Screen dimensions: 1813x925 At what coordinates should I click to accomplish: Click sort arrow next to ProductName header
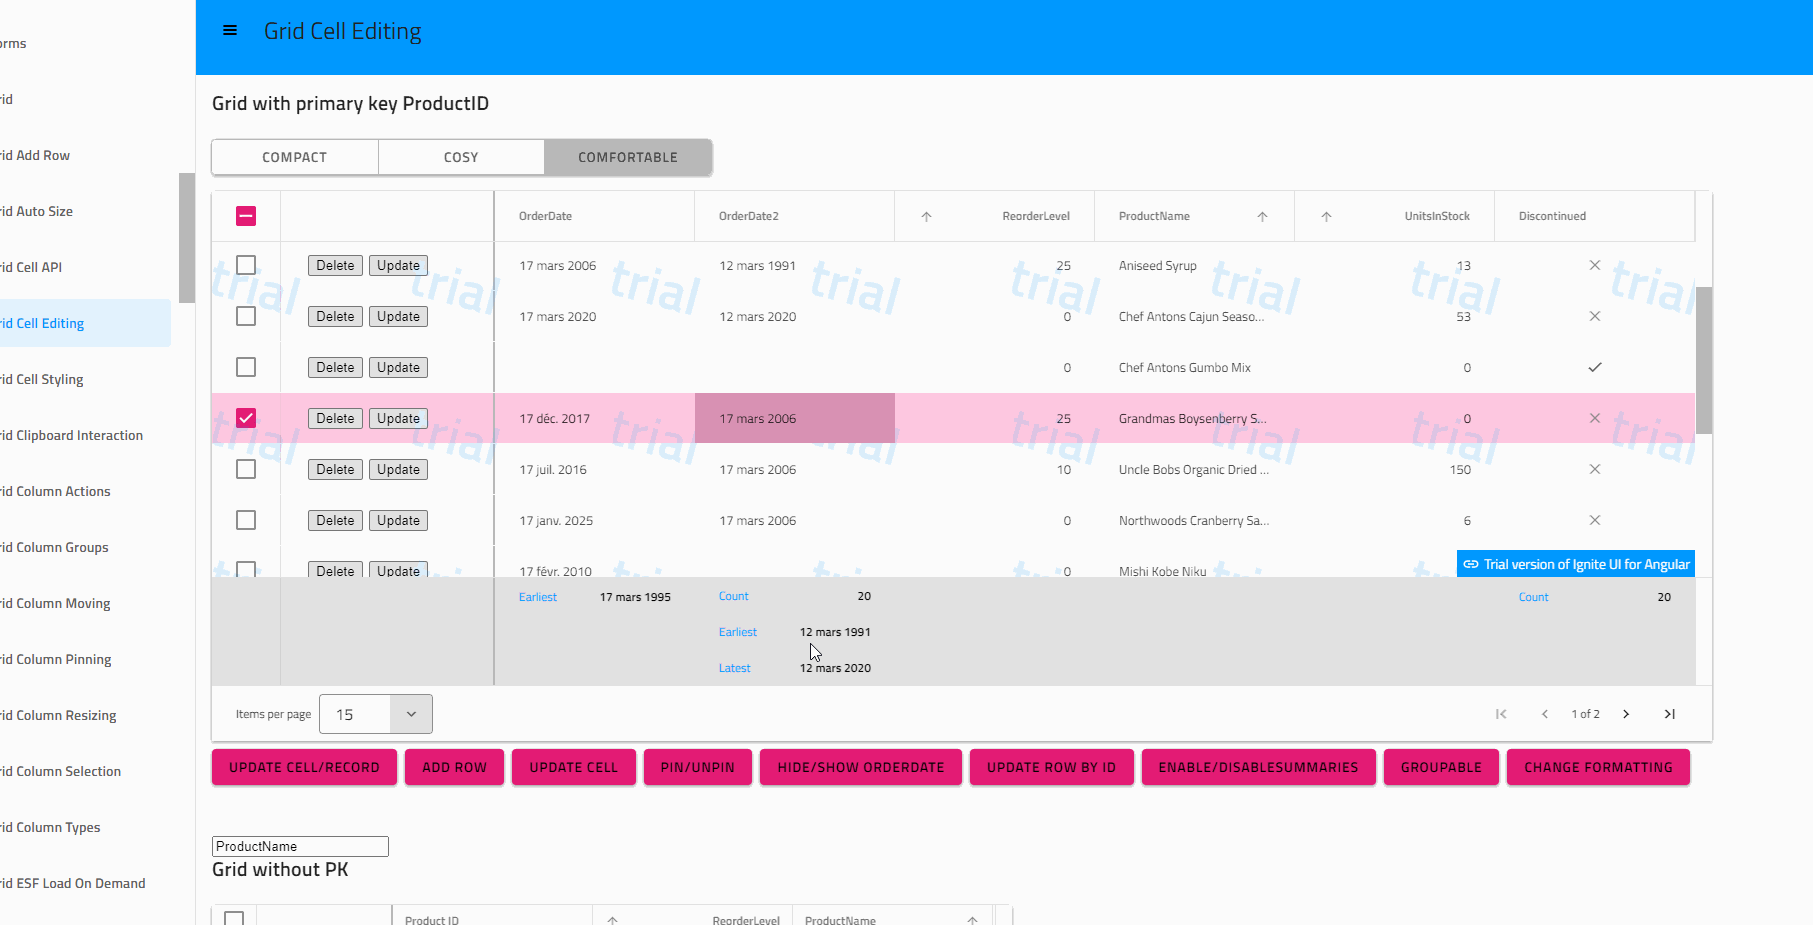[1262, 216]
